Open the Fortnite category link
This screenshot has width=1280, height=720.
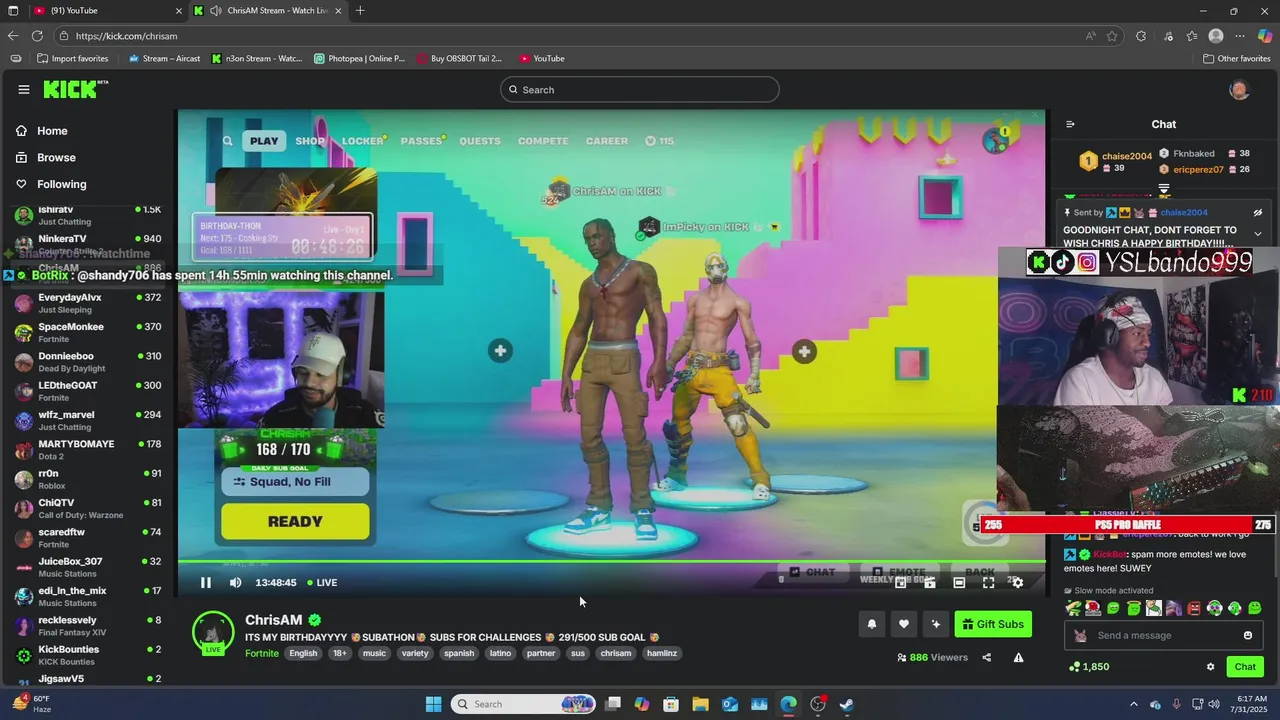click(262, 653)
